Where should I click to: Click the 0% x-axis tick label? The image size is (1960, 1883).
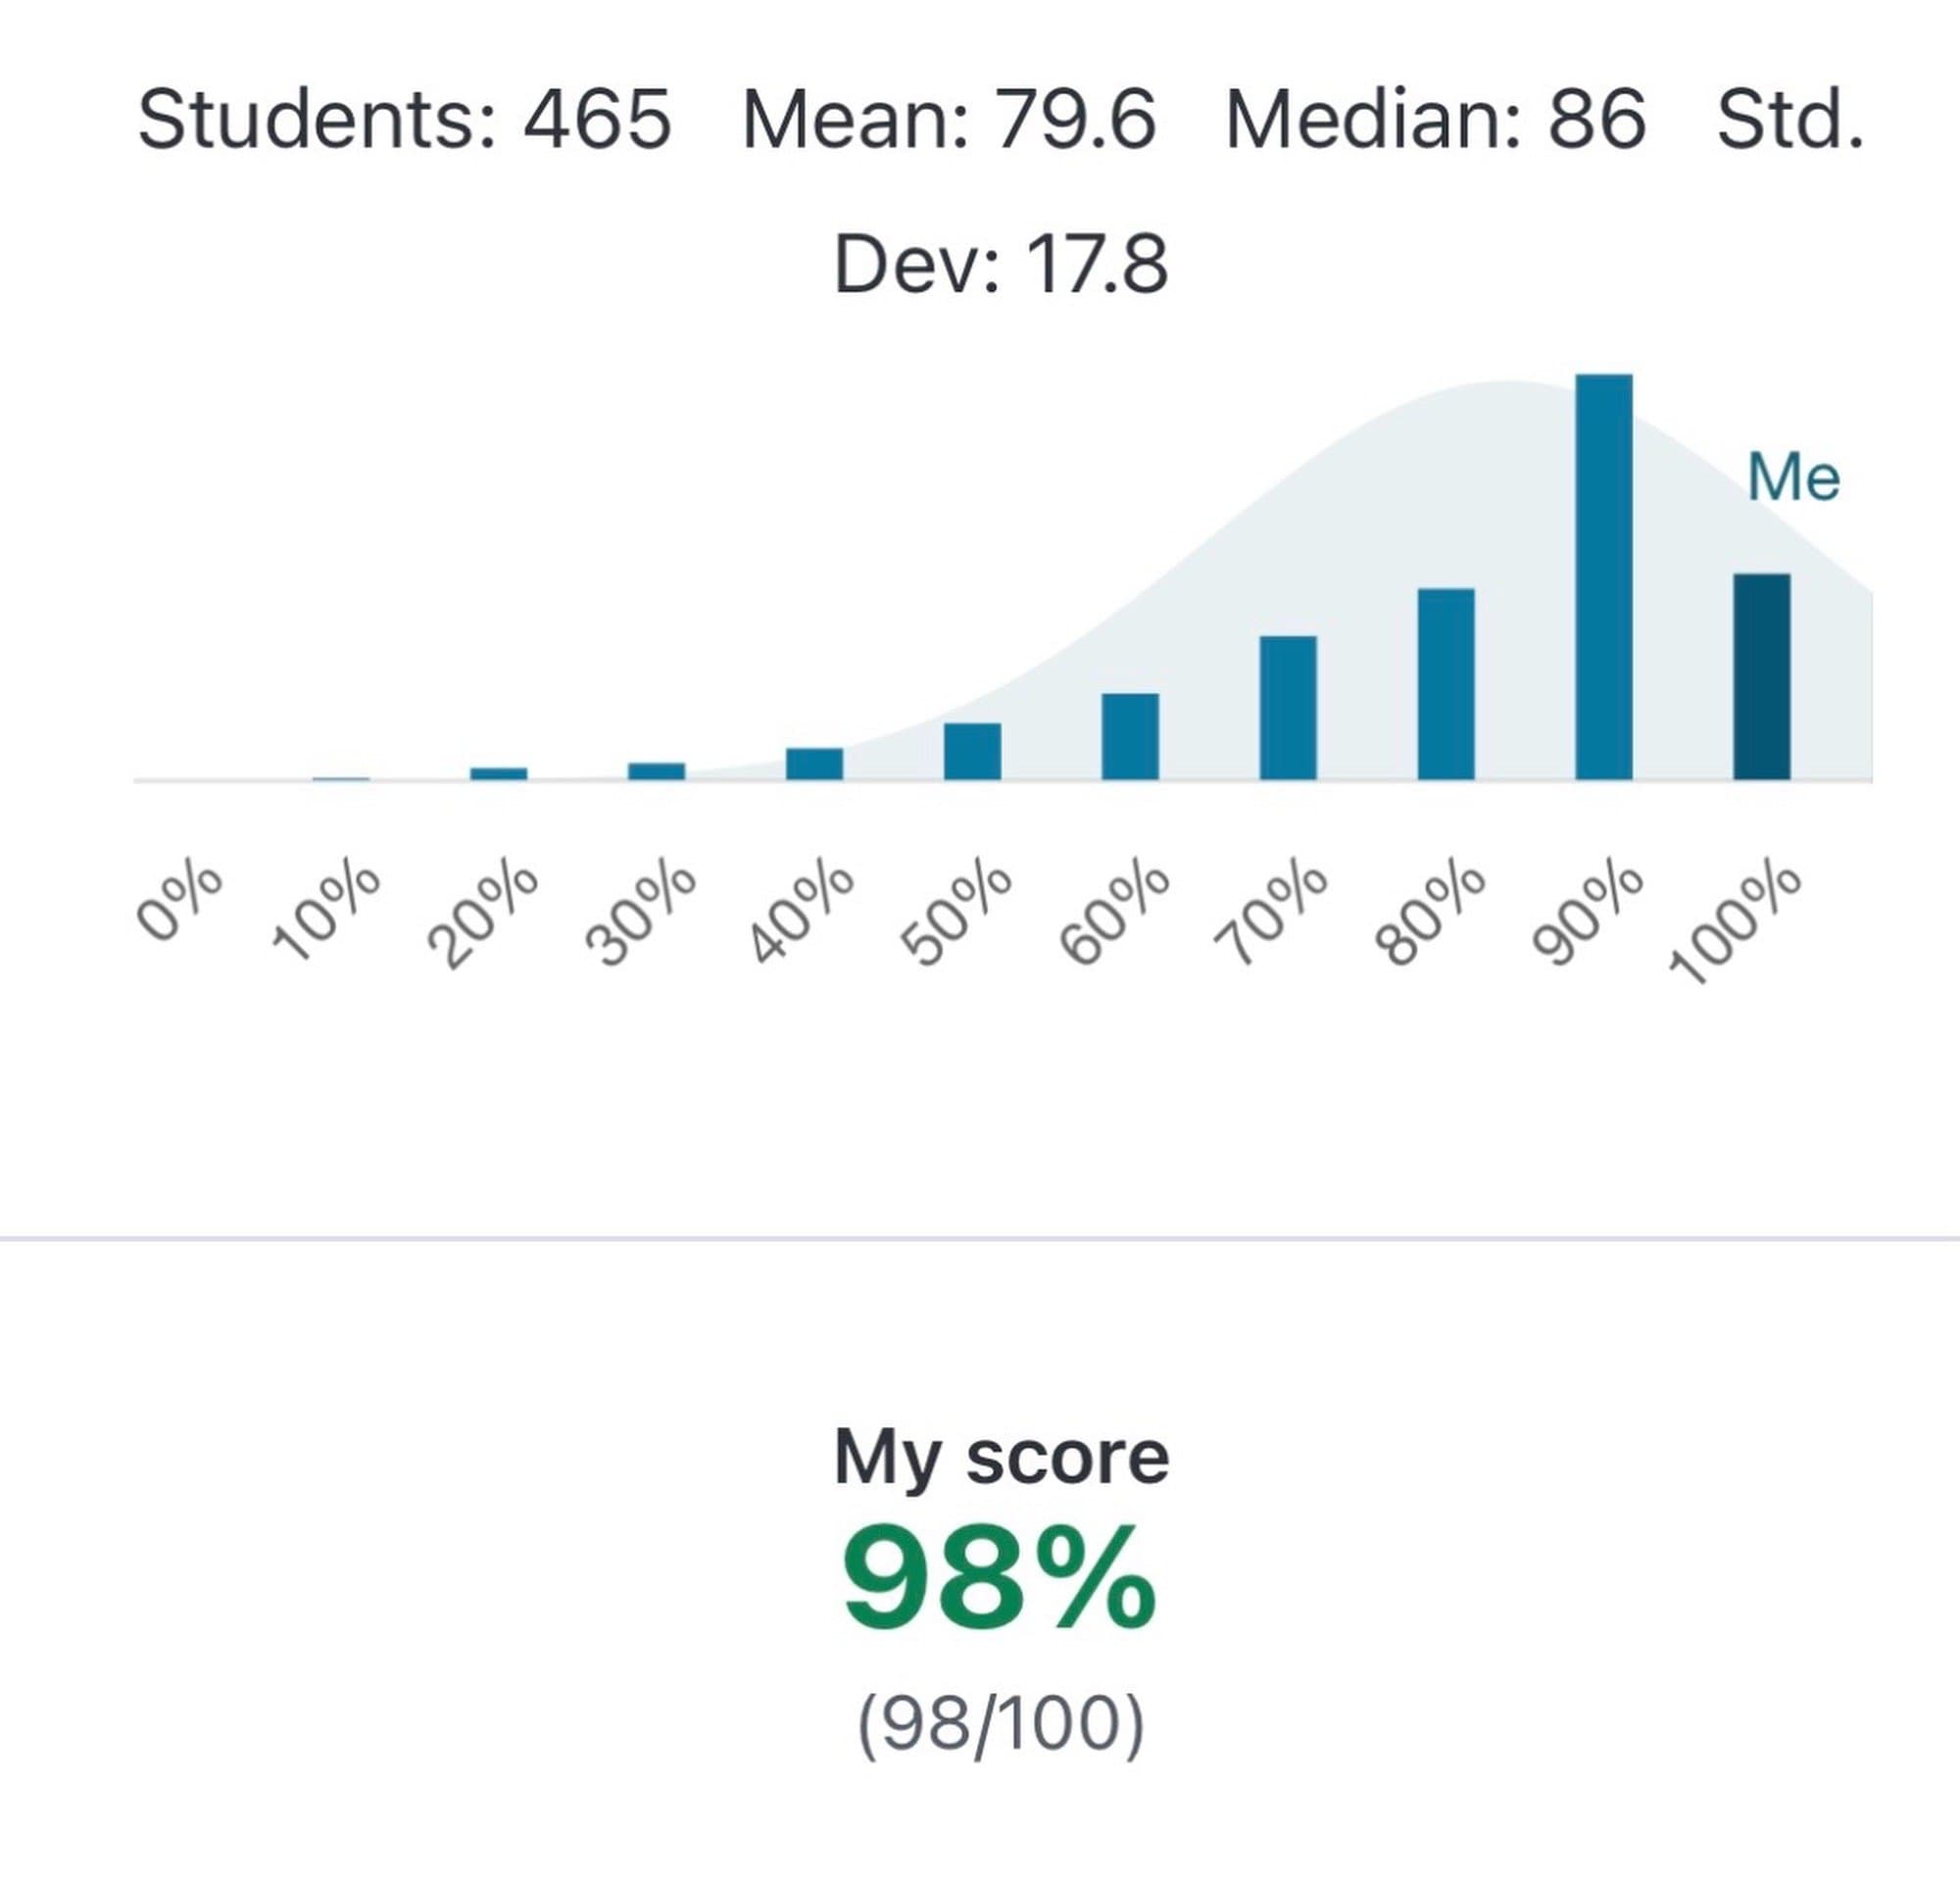point(180,903)
